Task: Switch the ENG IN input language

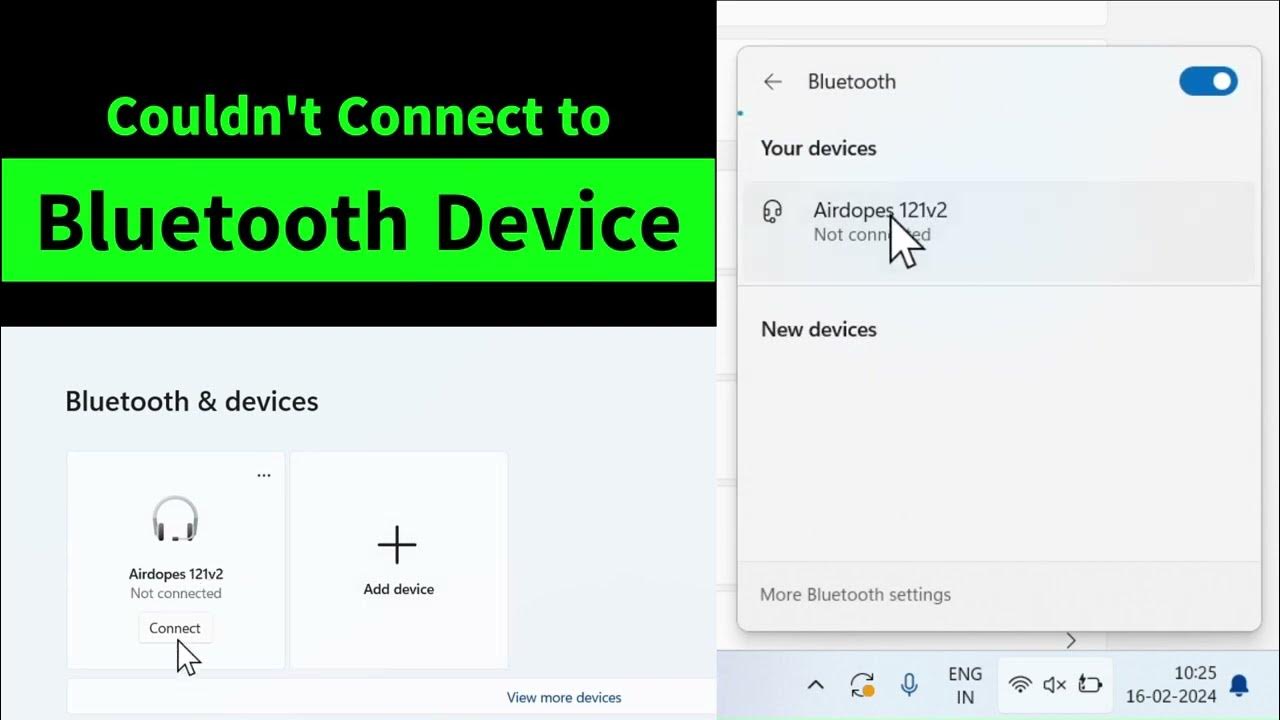Action: coord(965,686)
